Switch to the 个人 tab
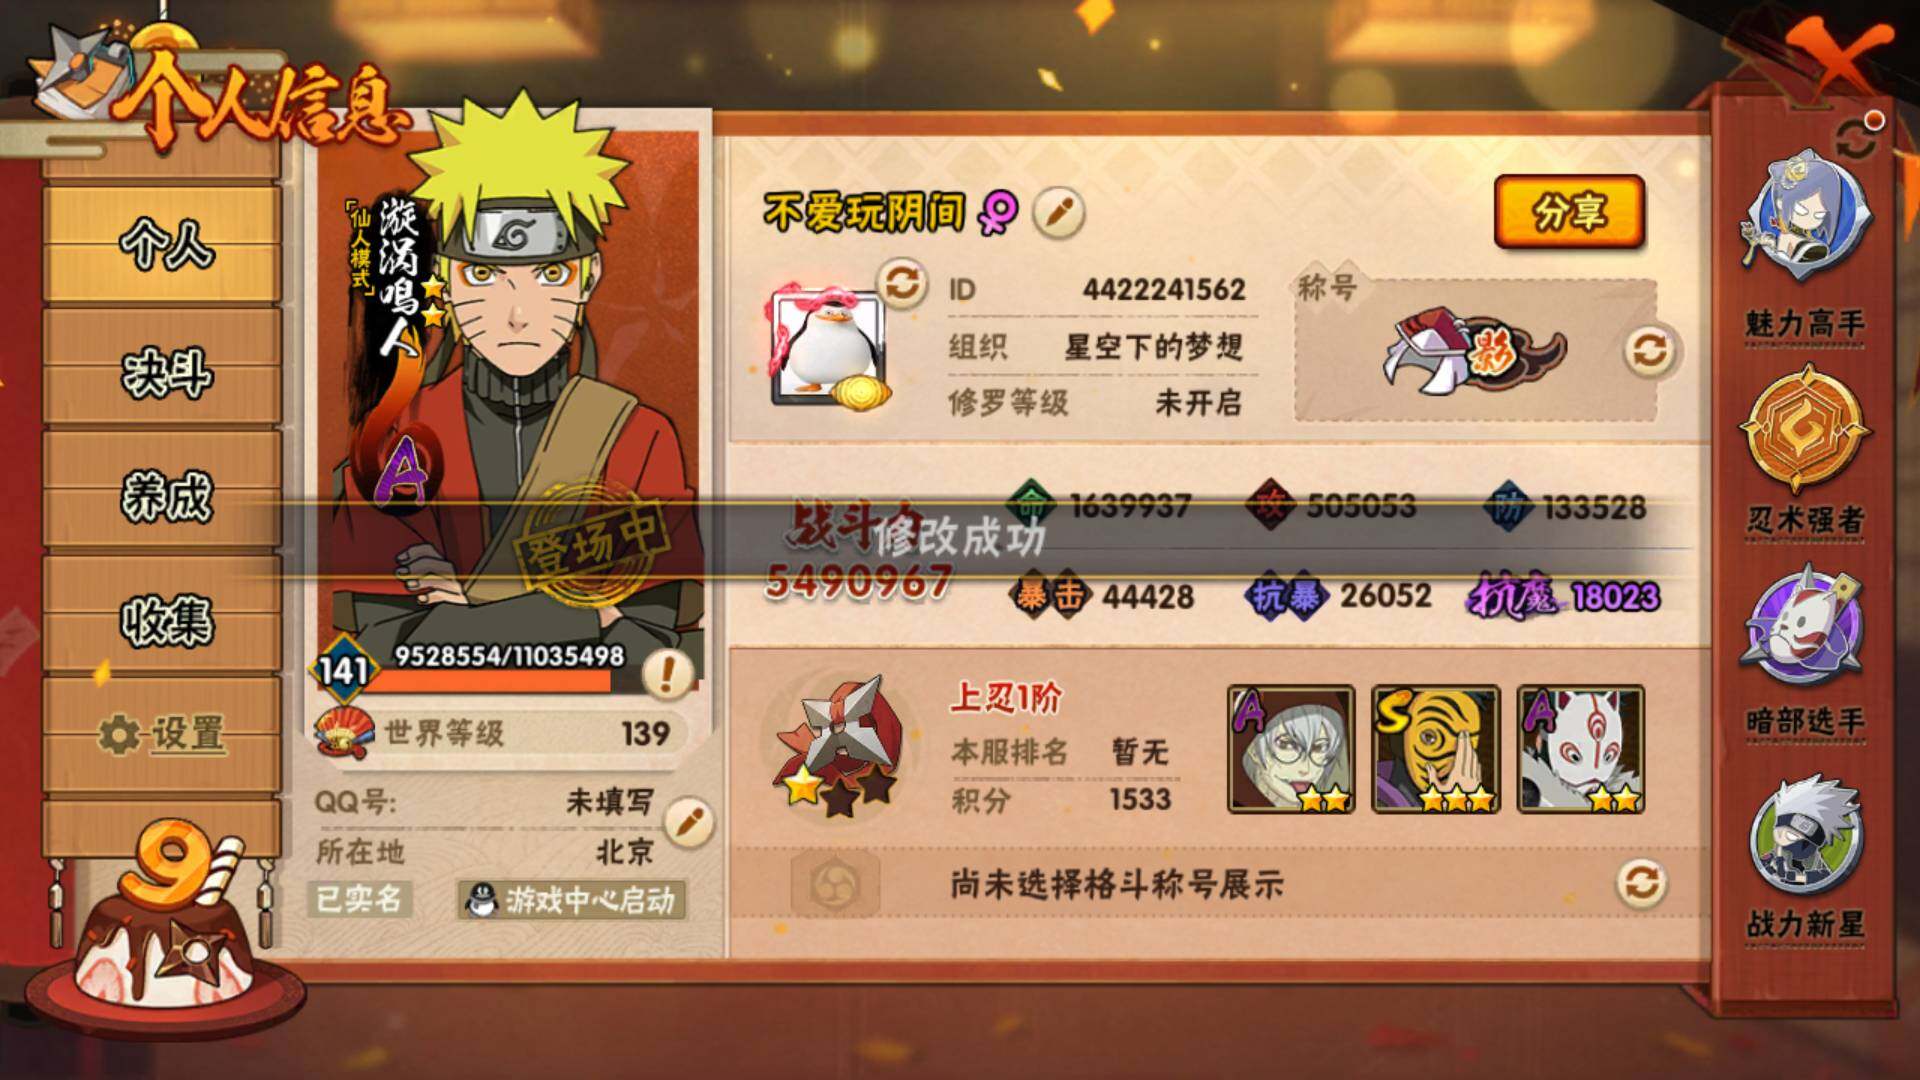Screen dimensions: 1920x1080 [163, 244]
